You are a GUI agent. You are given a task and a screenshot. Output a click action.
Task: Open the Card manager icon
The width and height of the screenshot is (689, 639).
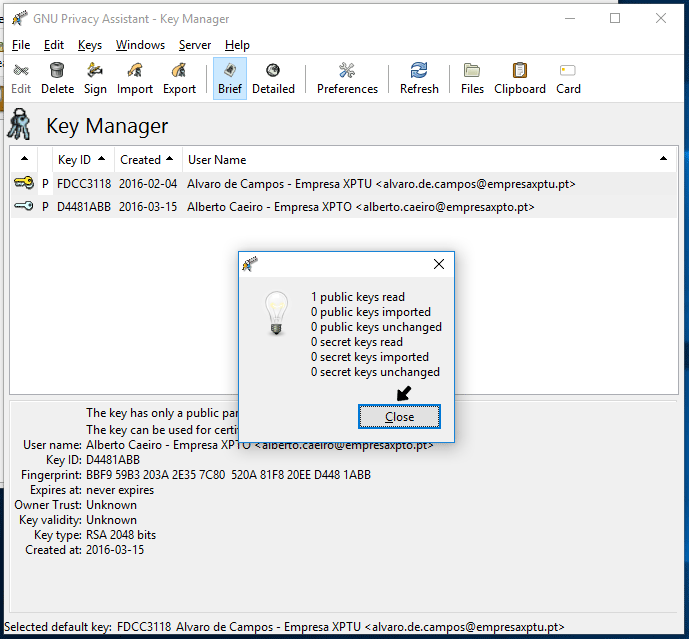coord(568,79)
